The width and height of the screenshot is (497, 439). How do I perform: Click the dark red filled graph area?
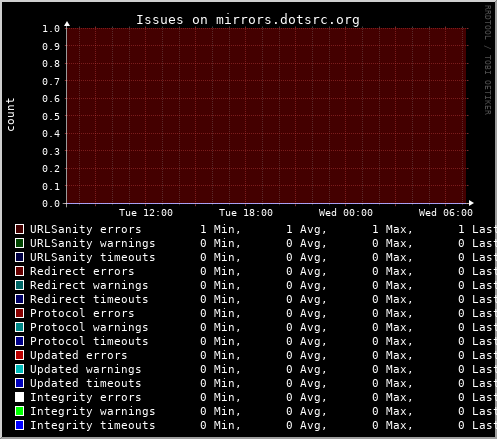tap(266, 116)
